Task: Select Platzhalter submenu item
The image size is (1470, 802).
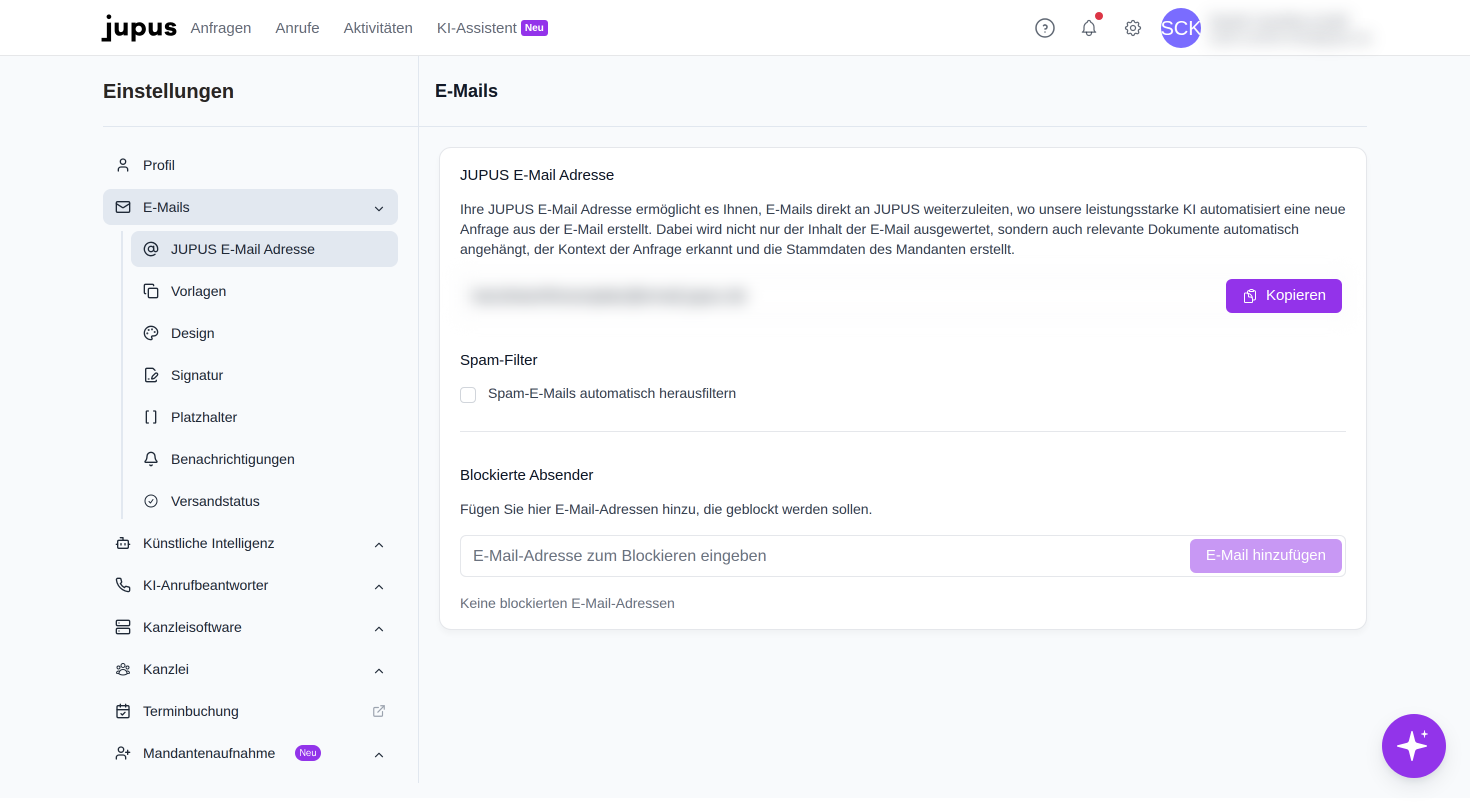Action: (264, 417)
